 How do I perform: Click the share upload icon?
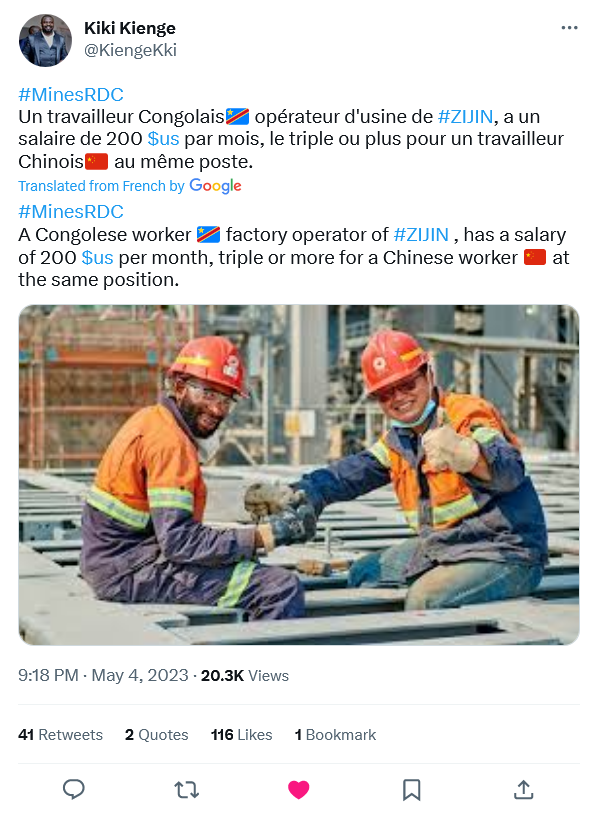pos(524,789)
